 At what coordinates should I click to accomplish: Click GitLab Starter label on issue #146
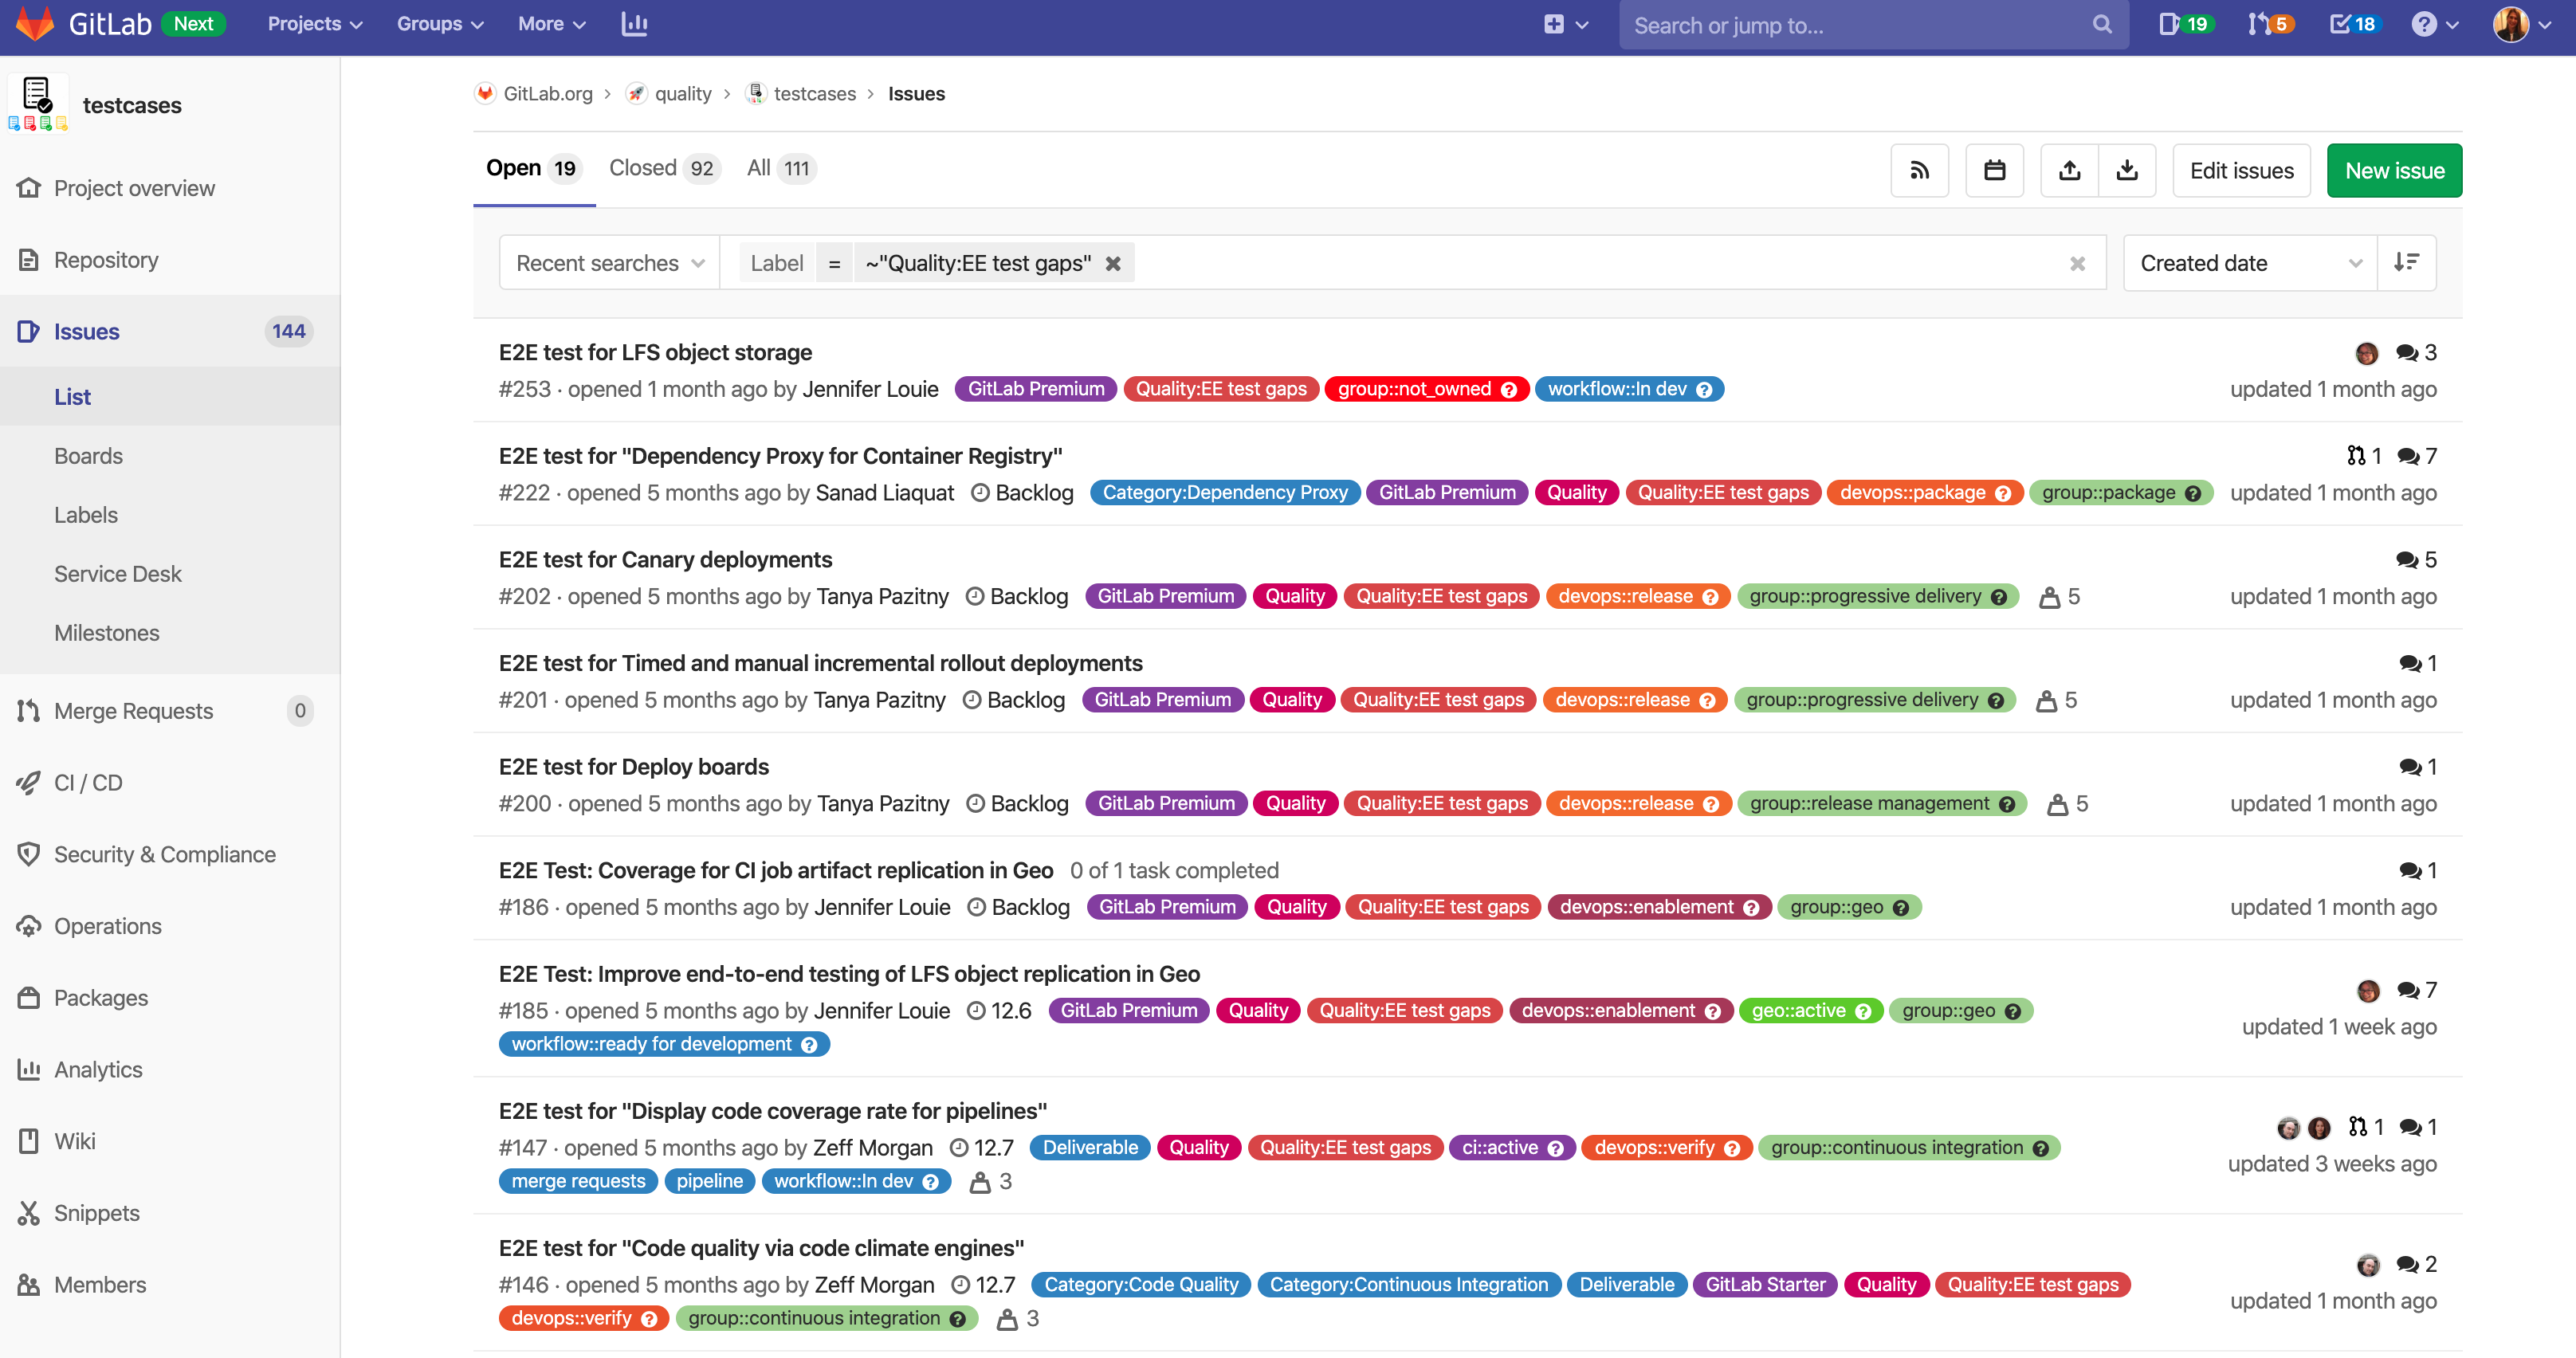pos(1765,1285)
